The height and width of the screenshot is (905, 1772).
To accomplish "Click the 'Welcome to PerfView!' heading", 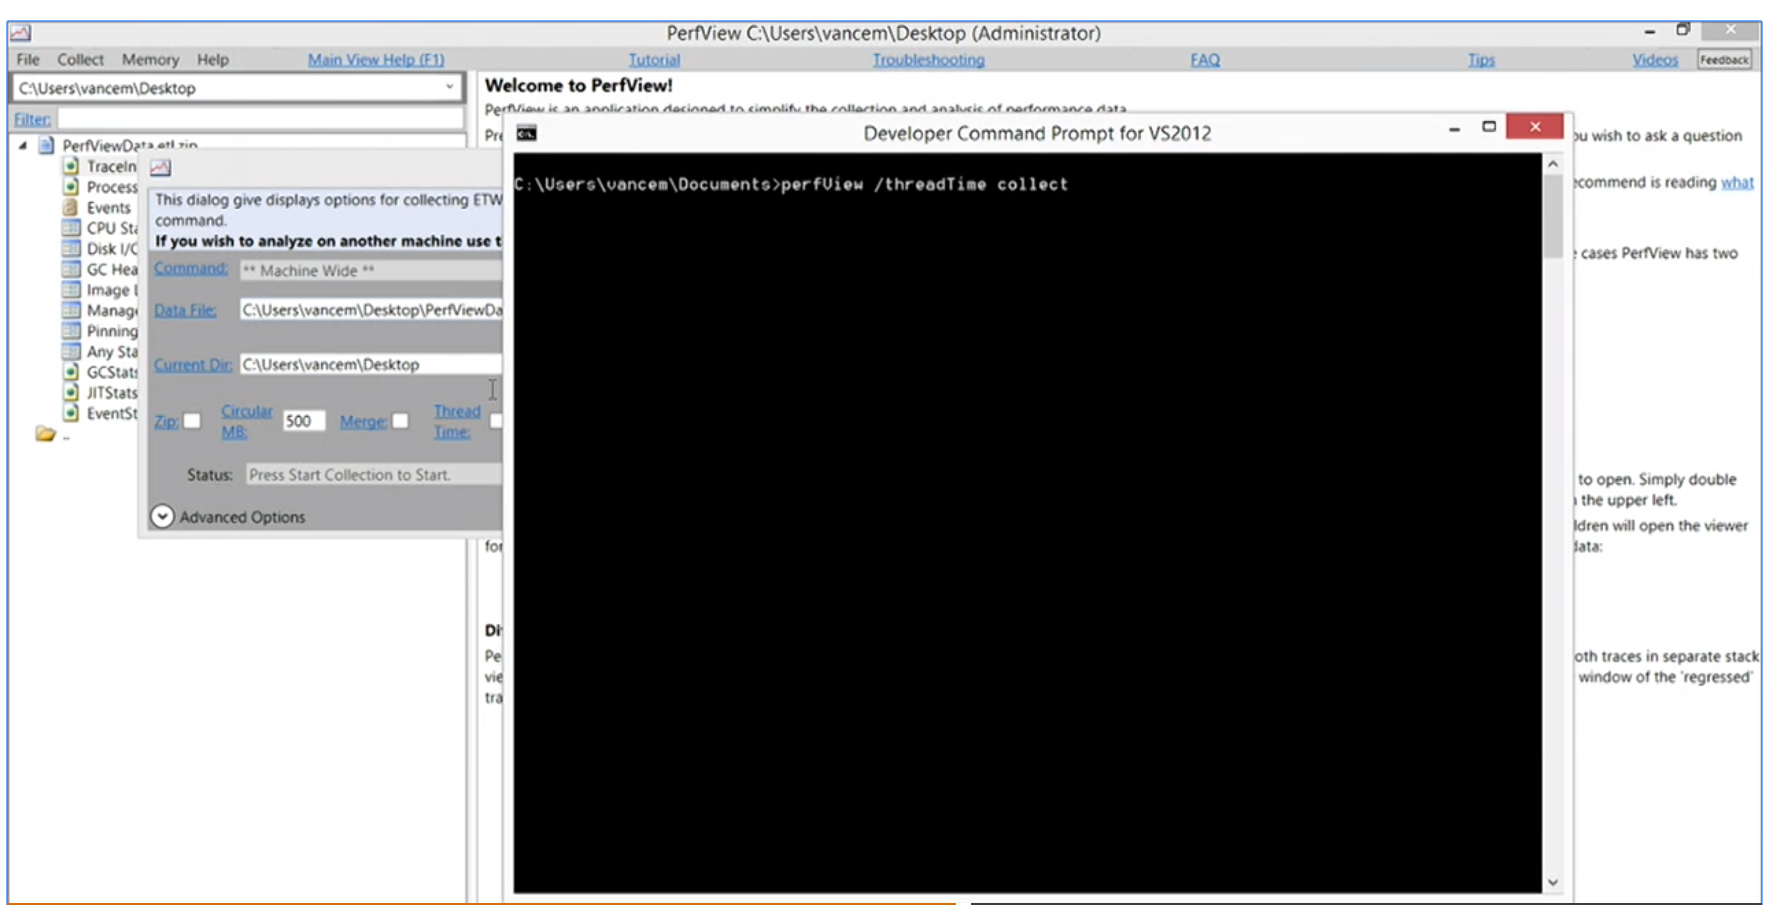I will 579,86.
